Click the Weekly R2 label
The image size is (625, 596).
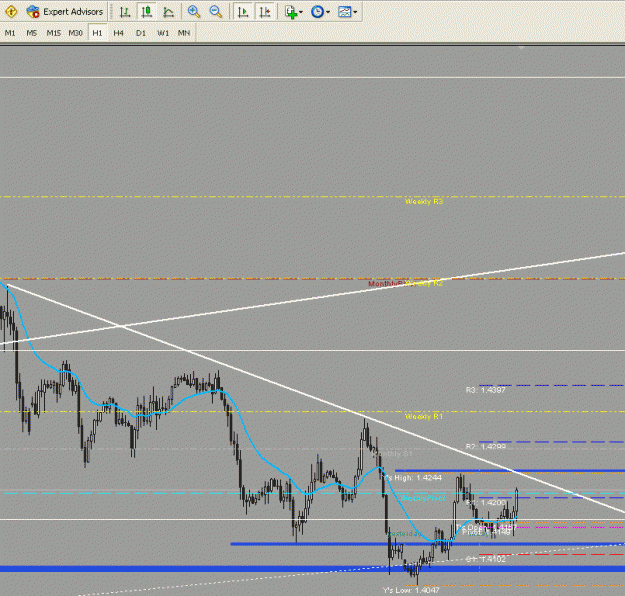424,283
